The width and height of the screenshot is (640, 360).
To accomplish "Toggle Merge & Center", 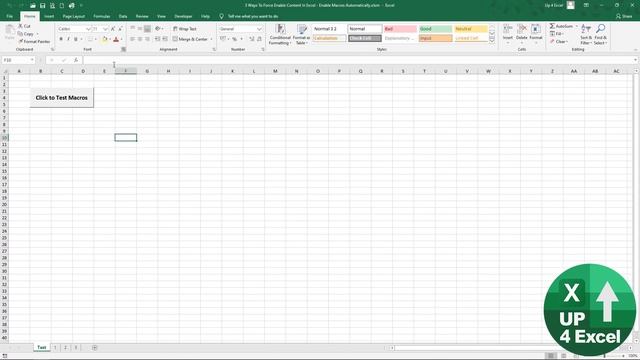I will point(190,39).
